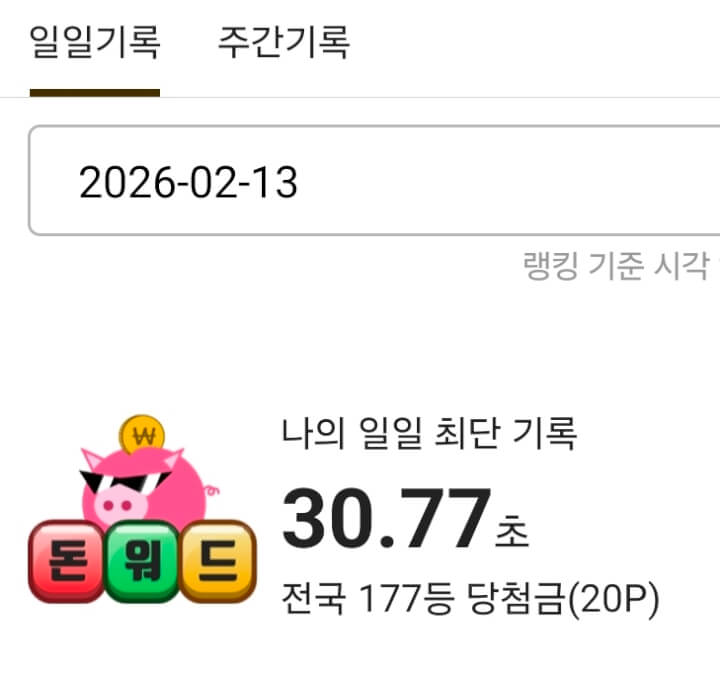Click the 랭킹 기준 시각 label
This screenshot has height=676, width=720.
tap(617, 265)
